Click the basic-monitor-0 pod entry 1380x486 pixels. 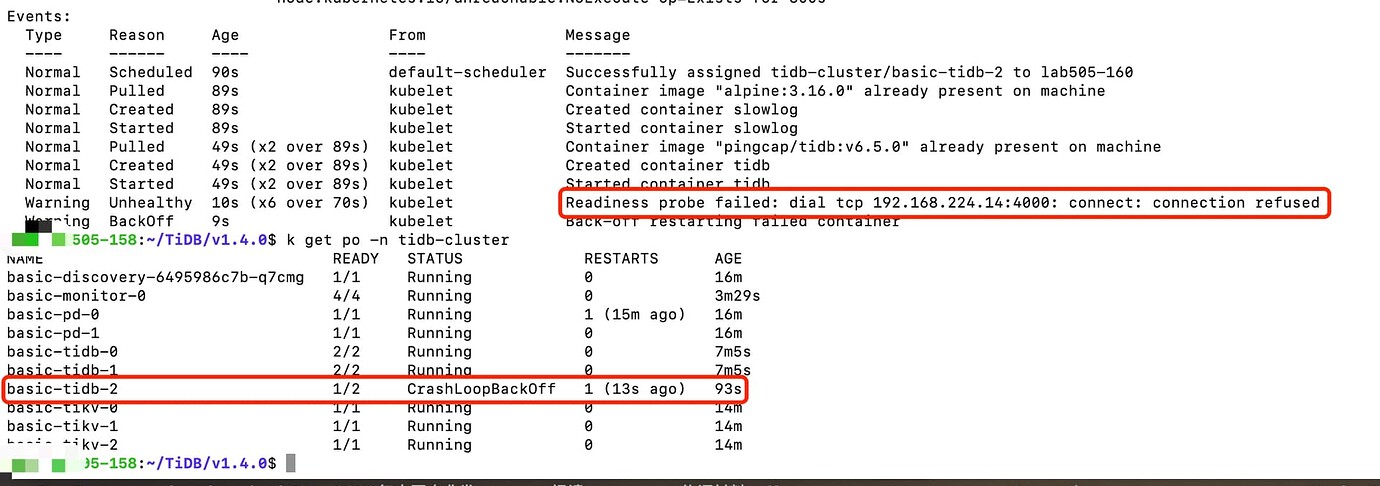pos(76,296)
